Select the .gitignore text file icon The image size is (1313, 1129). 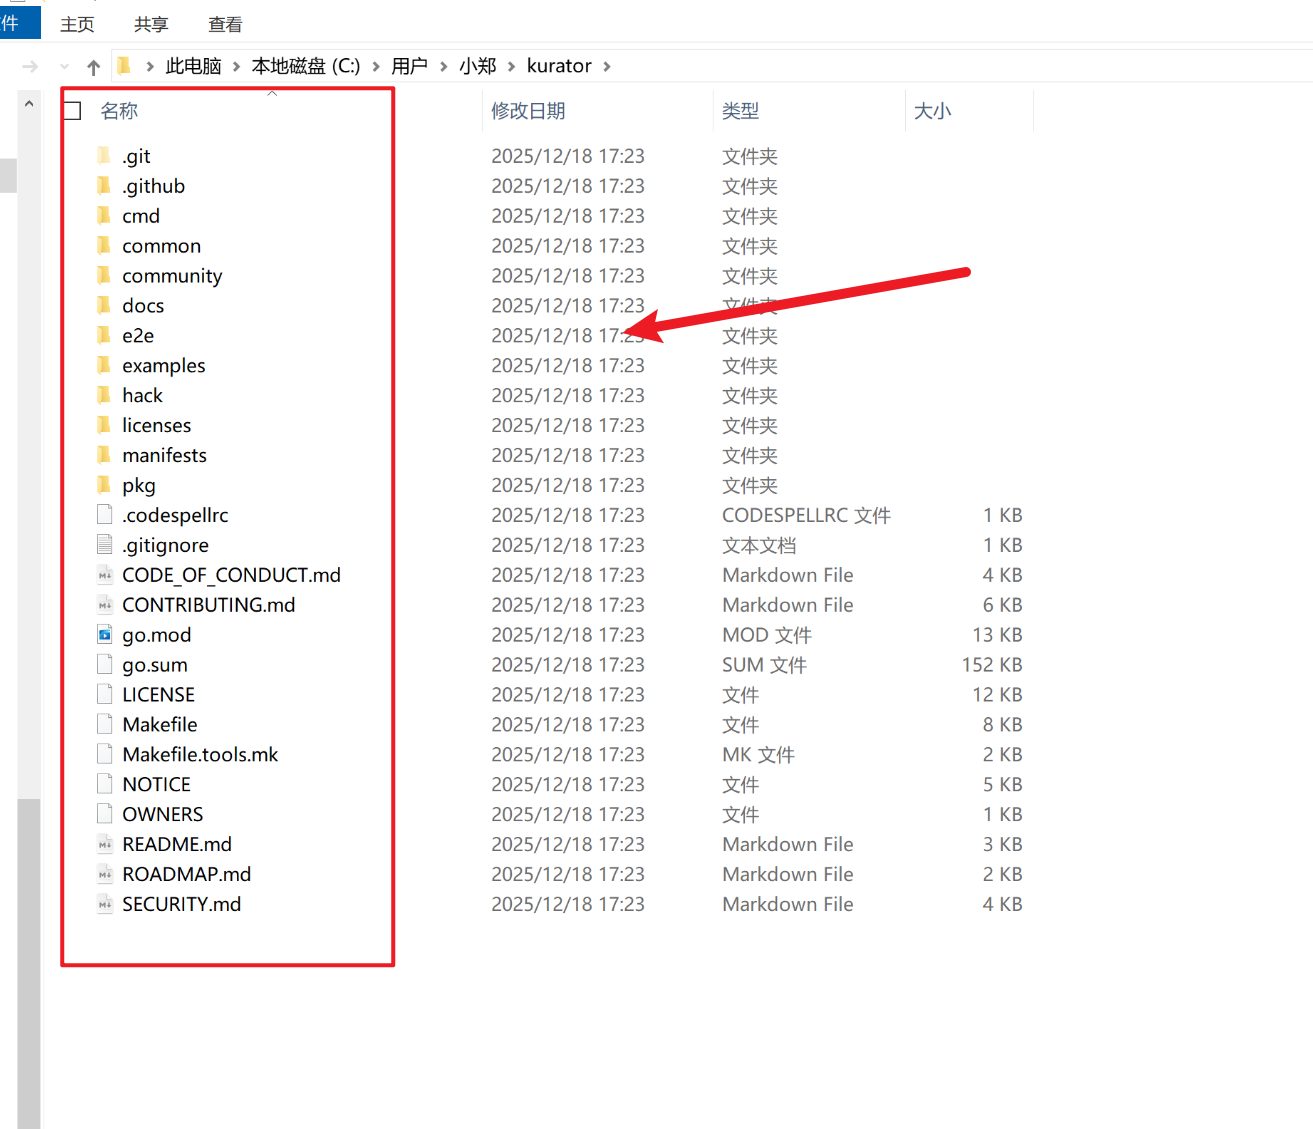pyautogui.click(x=104, y=544)
